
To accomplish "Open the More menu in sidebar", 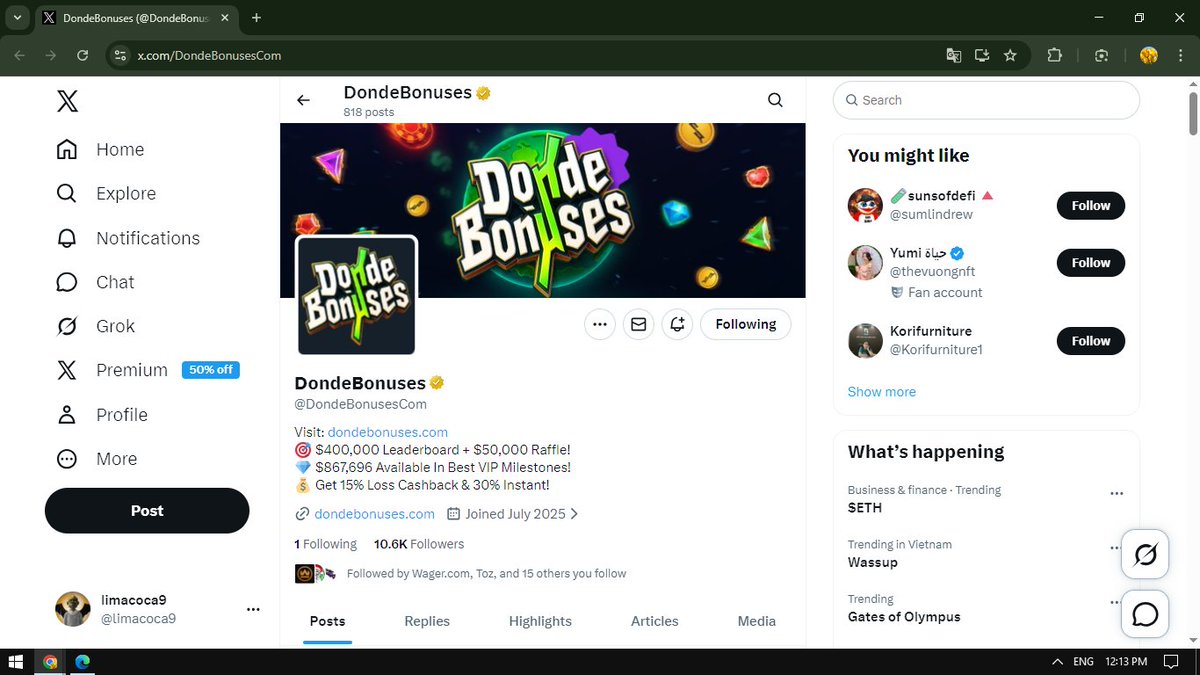I will tap(97, 459).
